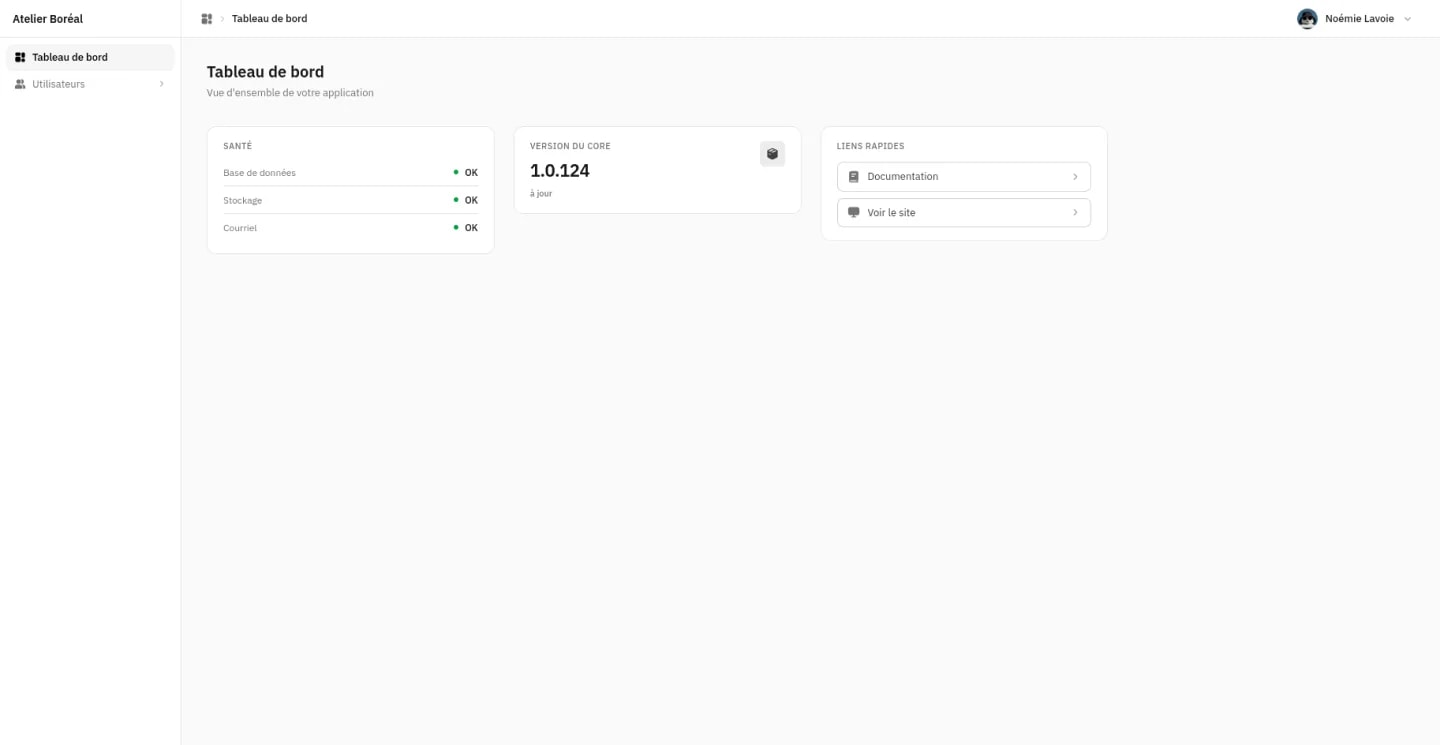This screenshot has width=1440, height=745.
Task: Click the Courriel health row label
Action: coord(240,228)
